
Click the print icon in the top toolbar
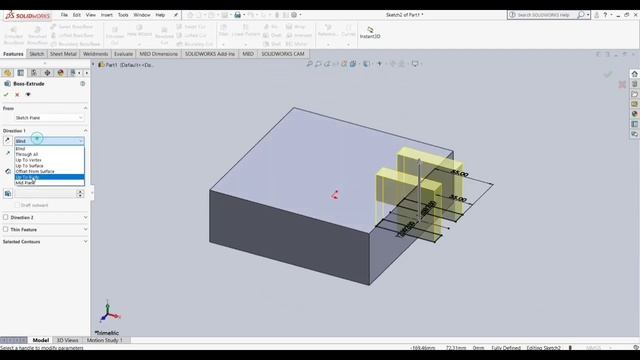(x=238, y=15)
